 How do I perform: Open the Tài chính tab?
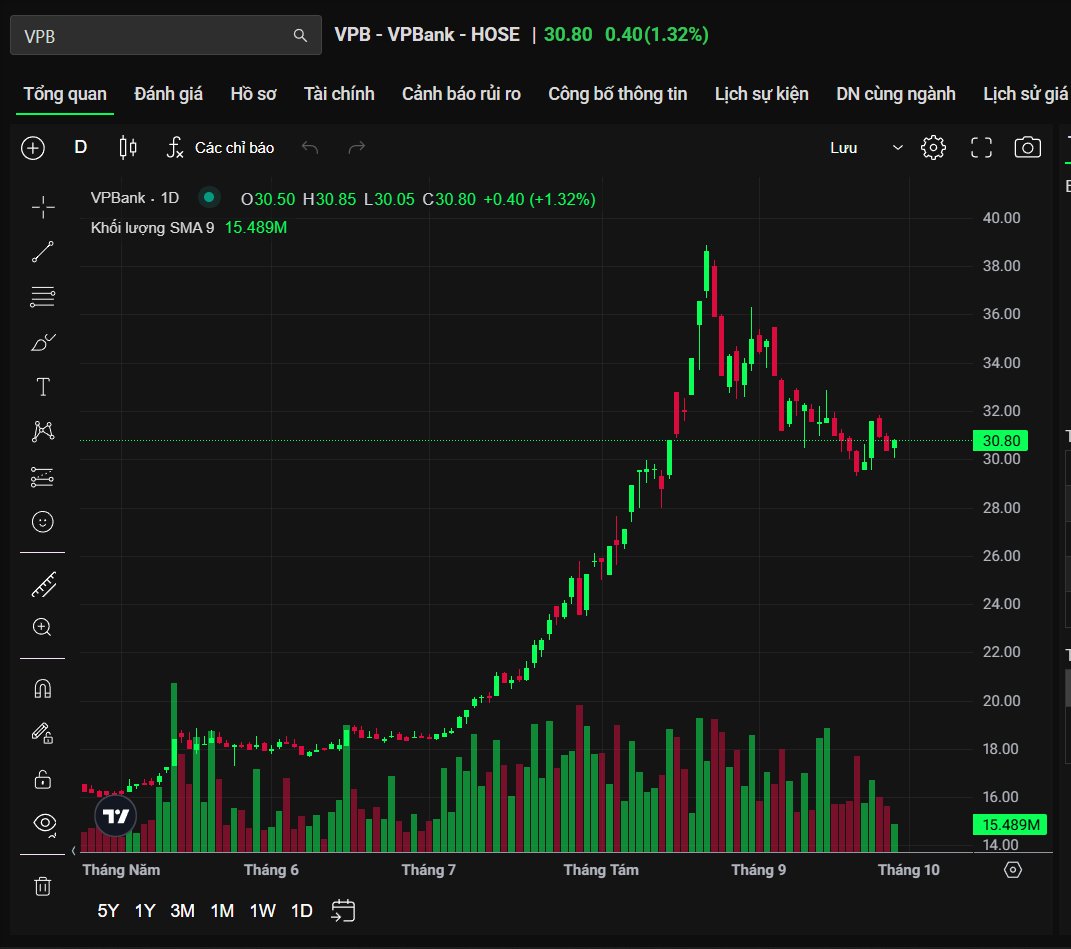click(x=339, y=94)
